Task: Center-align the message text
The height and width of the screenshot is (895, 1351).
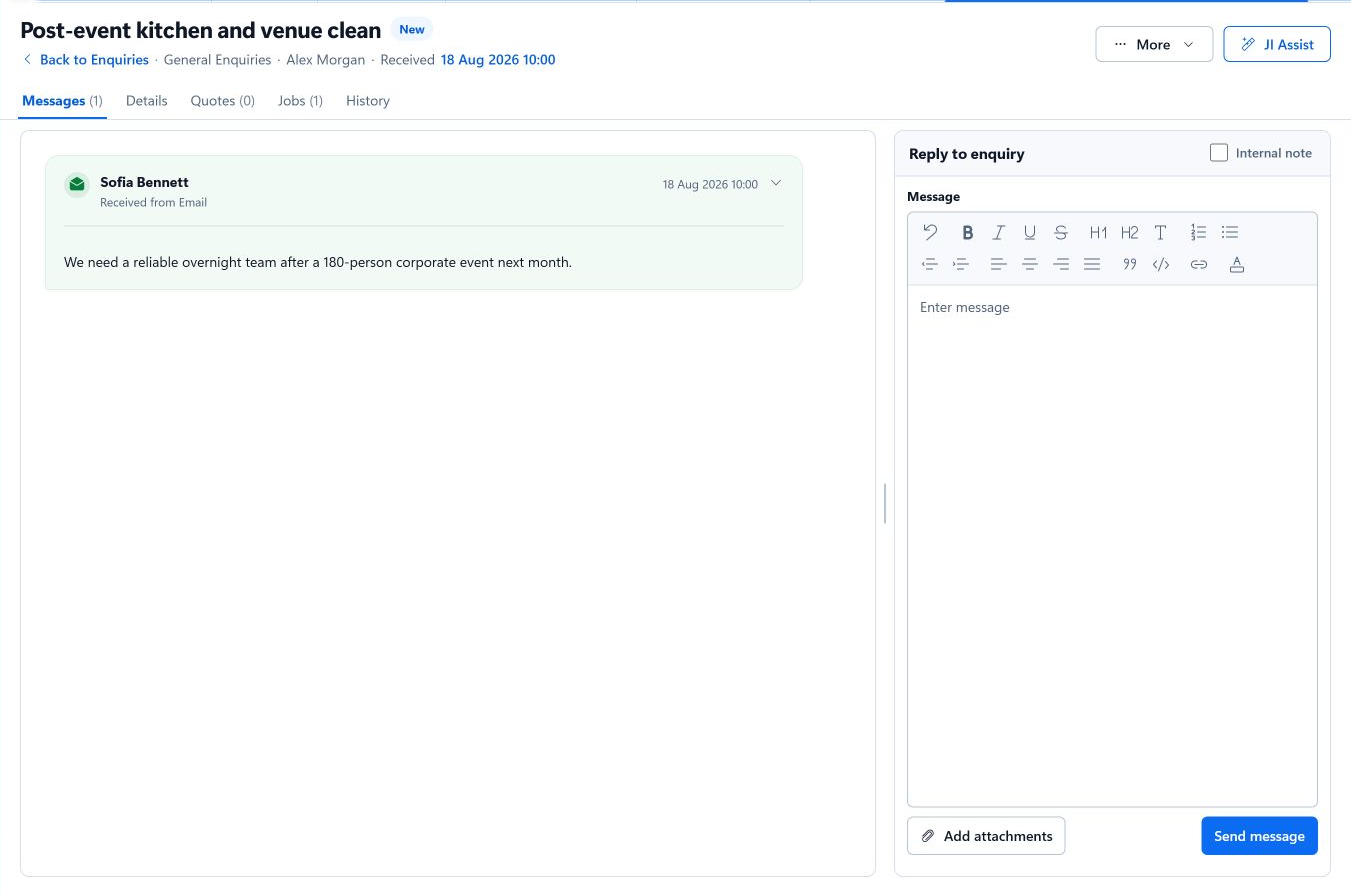Action: 1030,264
